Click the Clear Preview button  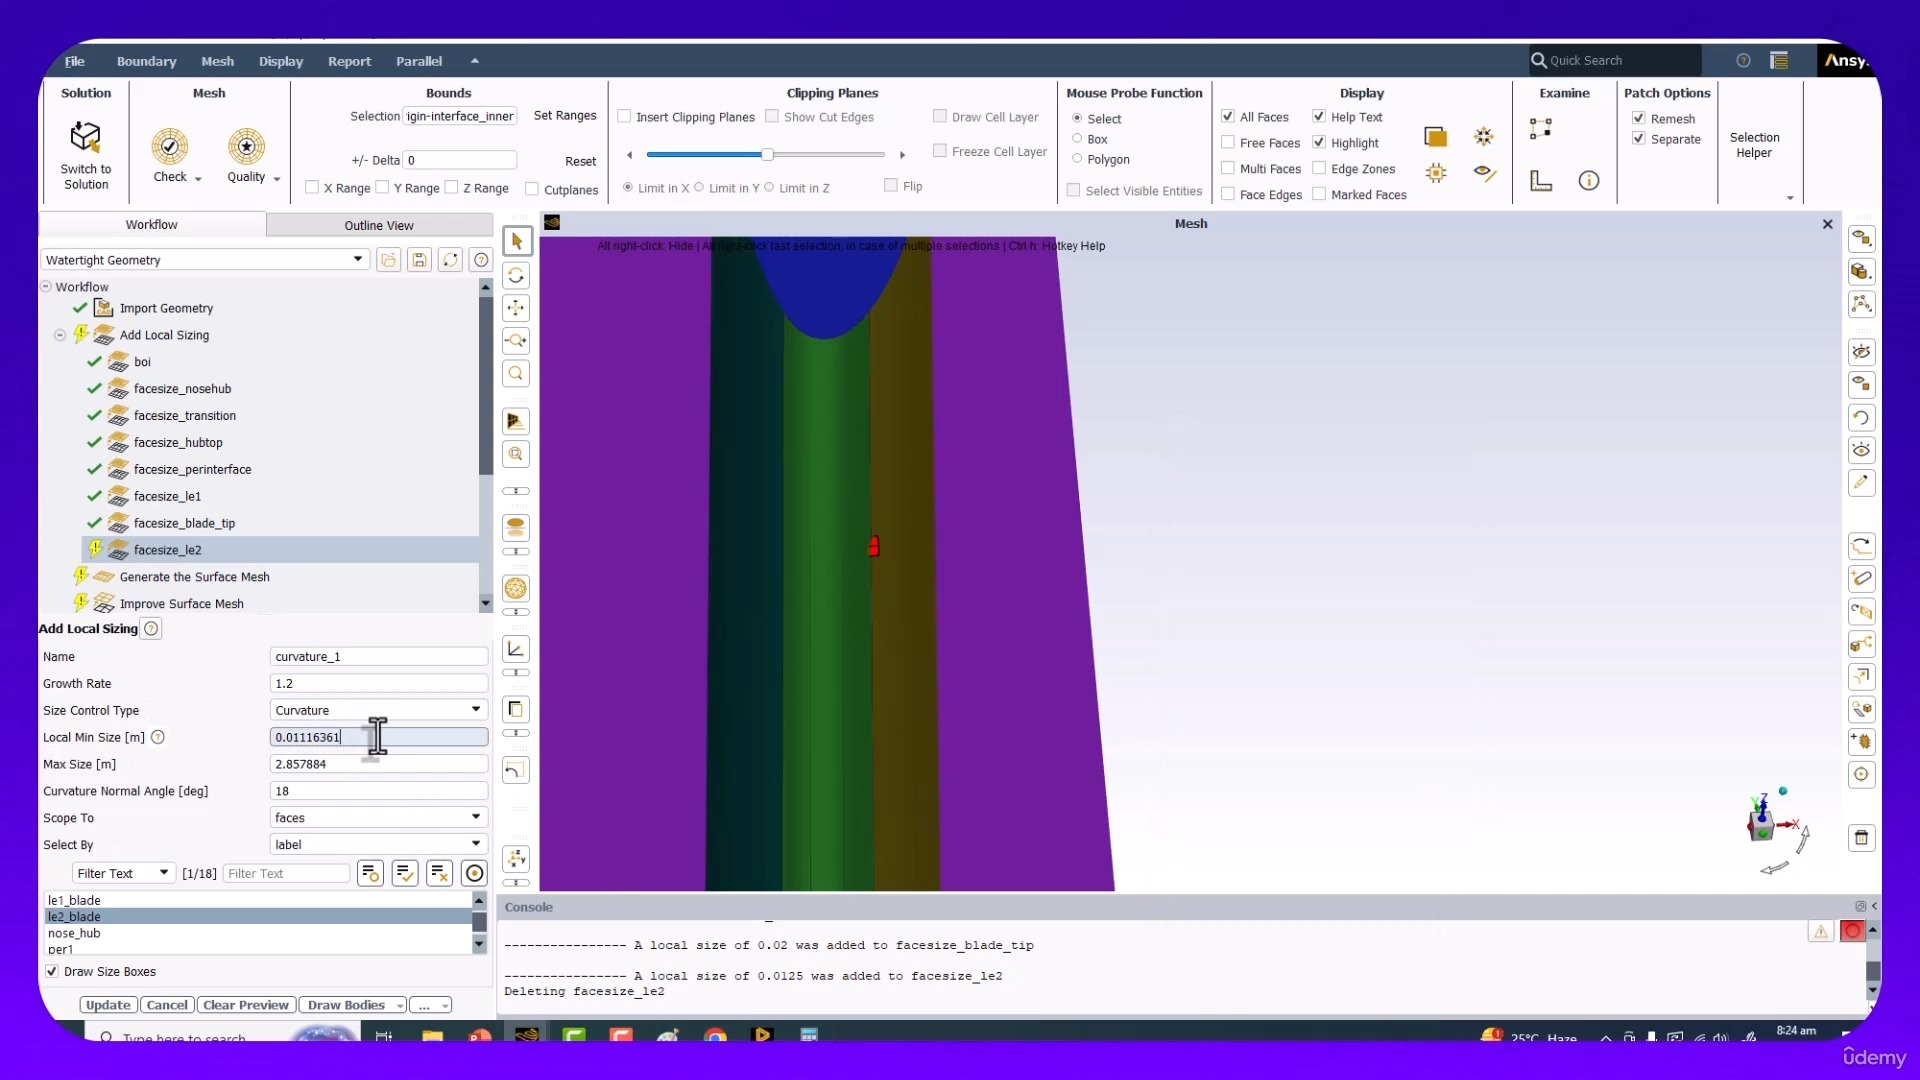click(246, 1006)
